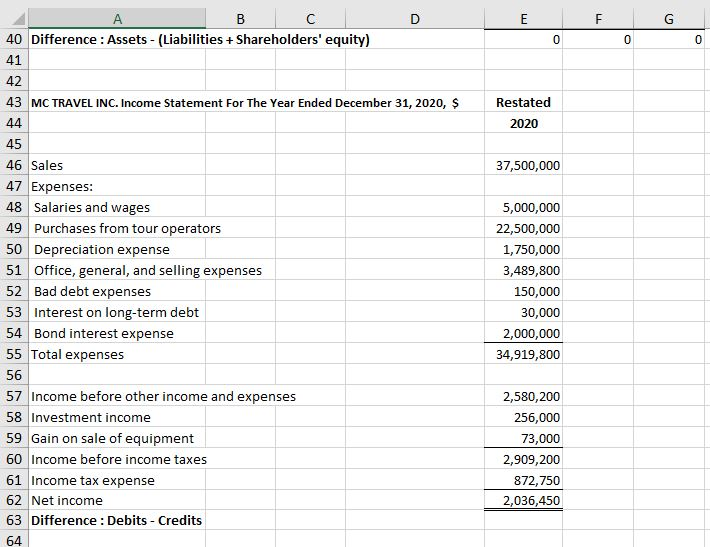This screenshot has width=710, height=547.
Task: Click the 'Net income' label
Action: [67, 500]
